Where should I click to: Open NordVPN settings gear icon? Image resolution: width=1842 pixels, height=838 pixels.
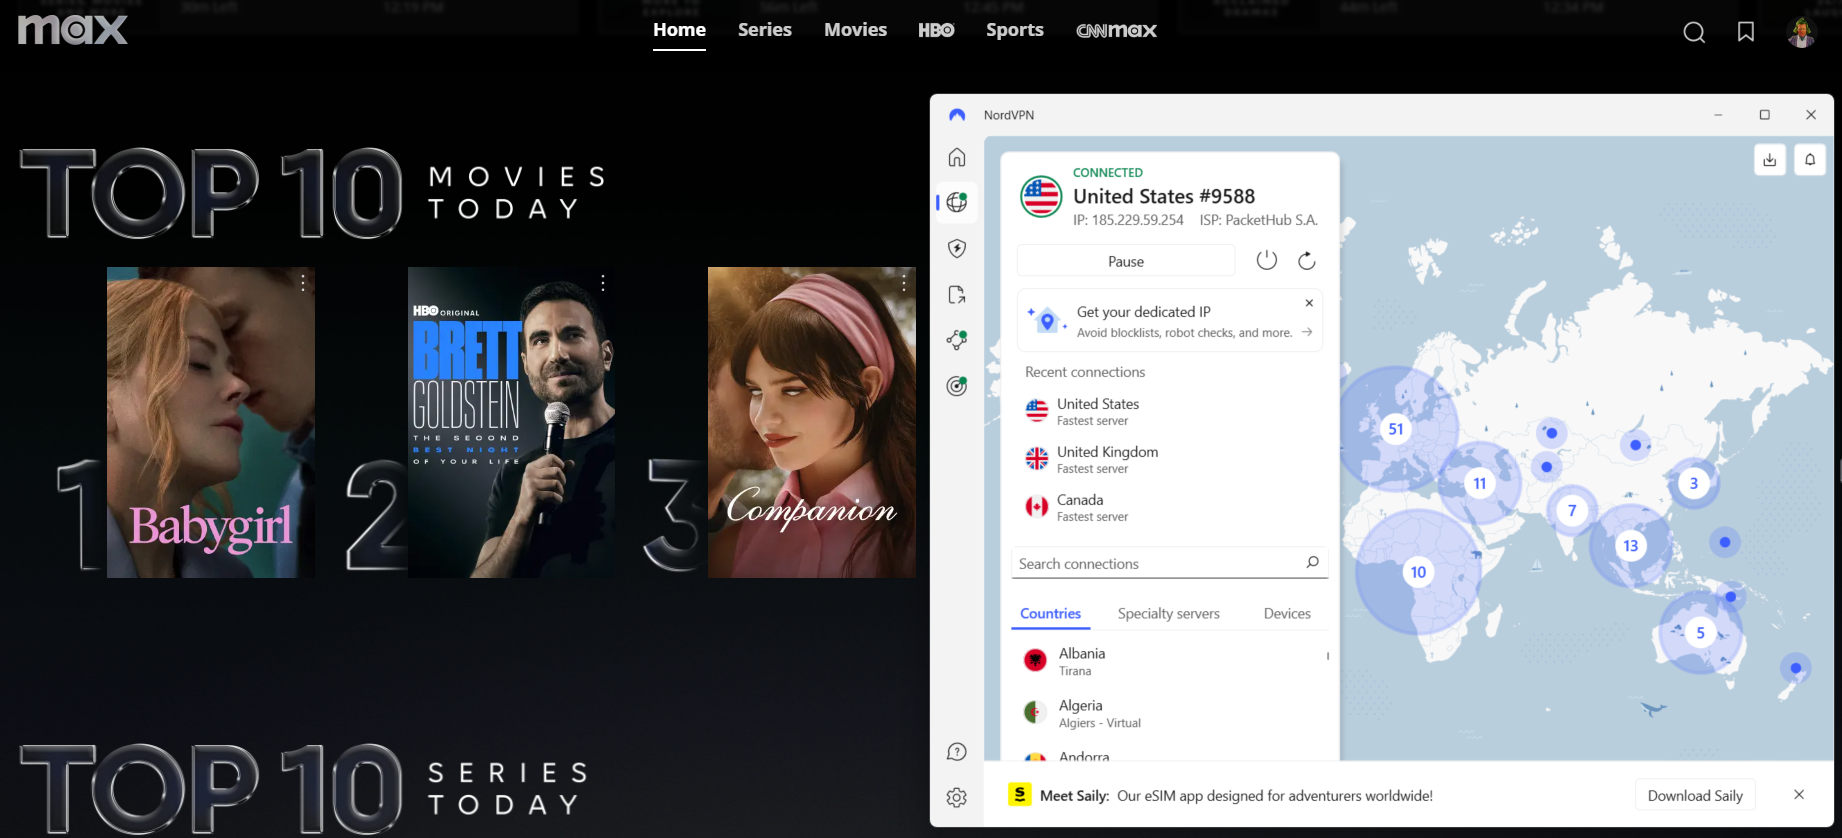(x=957, y=797)
